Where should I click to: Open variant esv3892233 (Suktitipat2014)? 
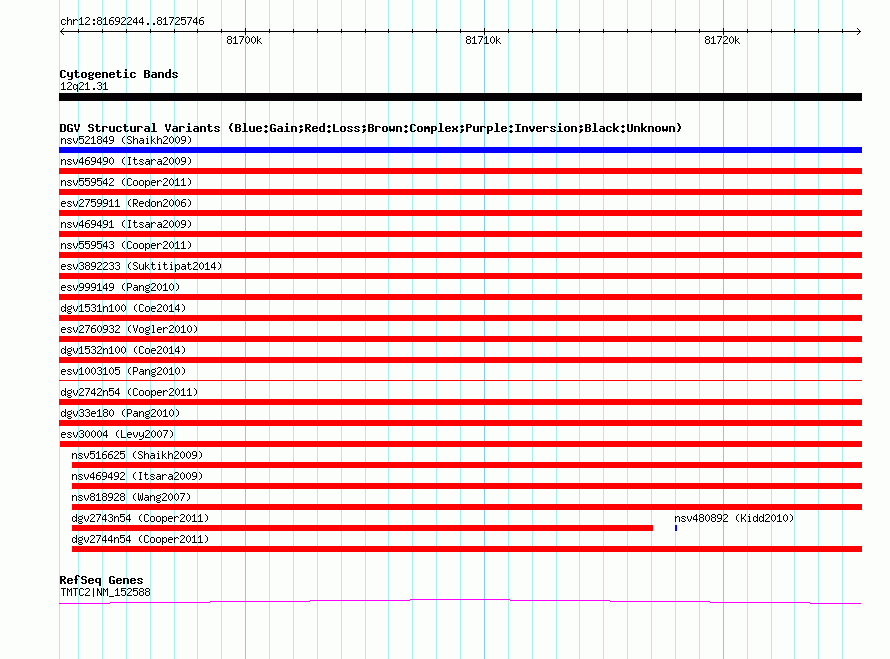(x=141, y=266)
